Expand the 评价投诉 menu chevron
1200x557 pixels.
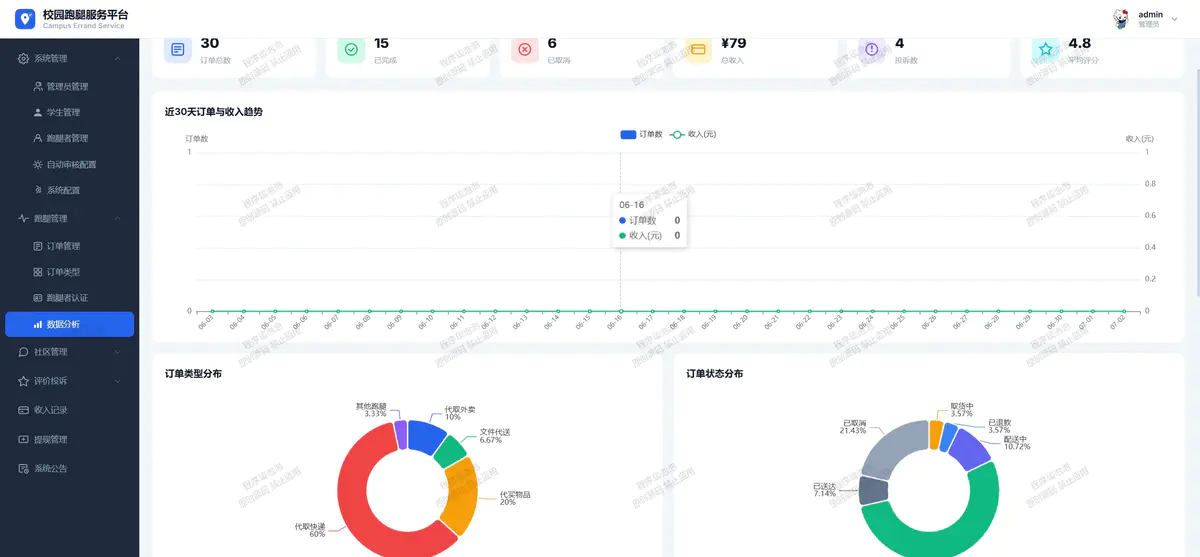tap(117, 381)
